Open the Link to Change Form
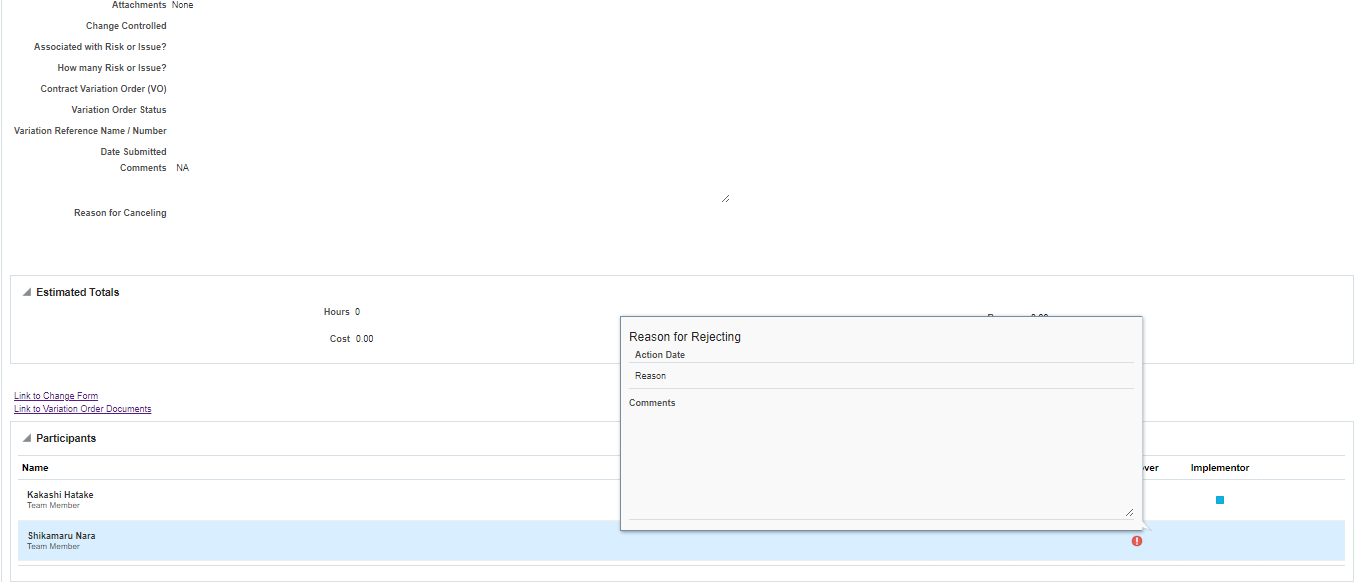Image resolution: width=1356 pixels, height=582 pixels. coord(55,395)
